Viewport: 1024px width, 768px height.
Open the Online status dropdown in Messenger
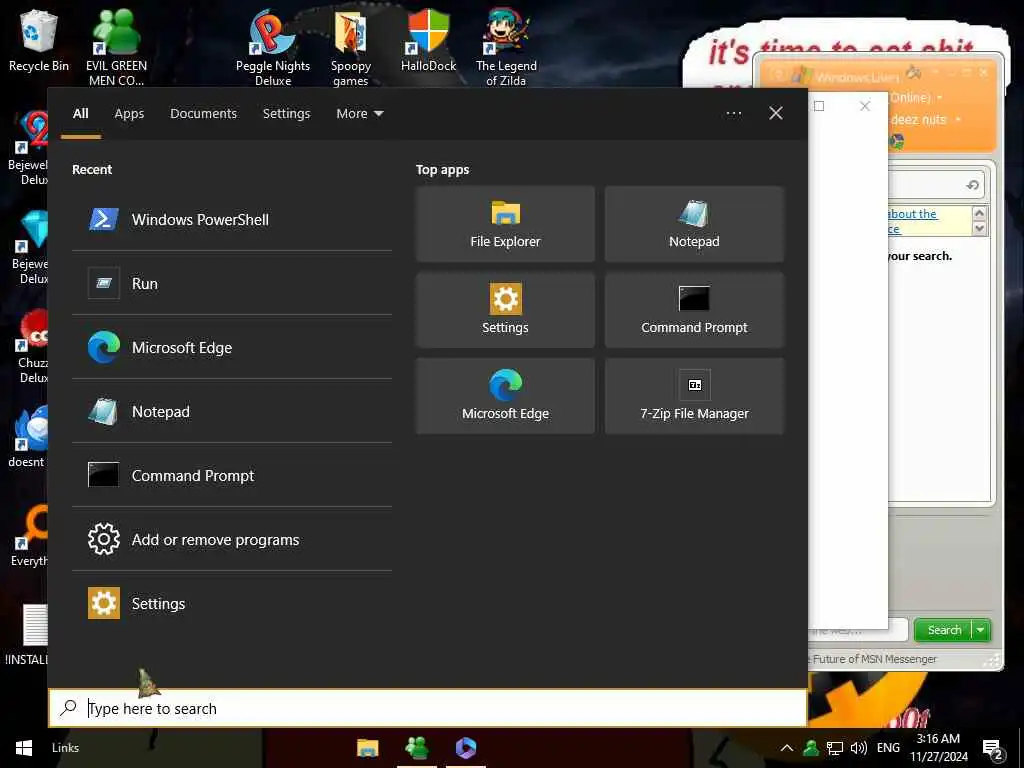(x=940, y=98)
